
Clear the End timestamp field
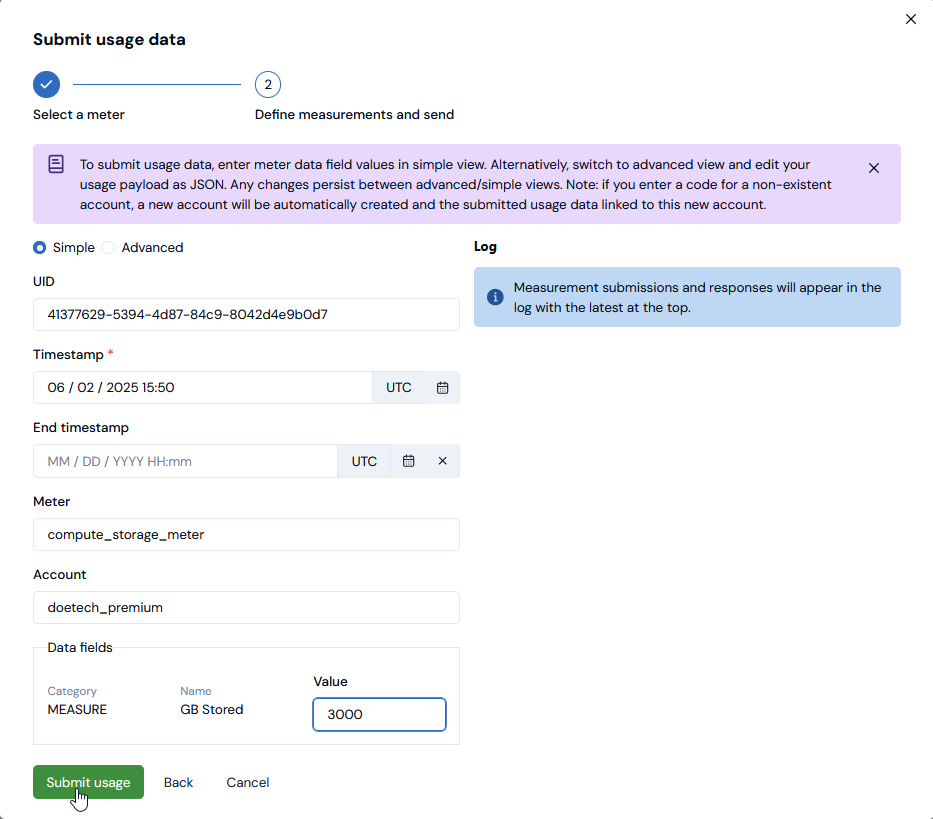pos(442,462)
